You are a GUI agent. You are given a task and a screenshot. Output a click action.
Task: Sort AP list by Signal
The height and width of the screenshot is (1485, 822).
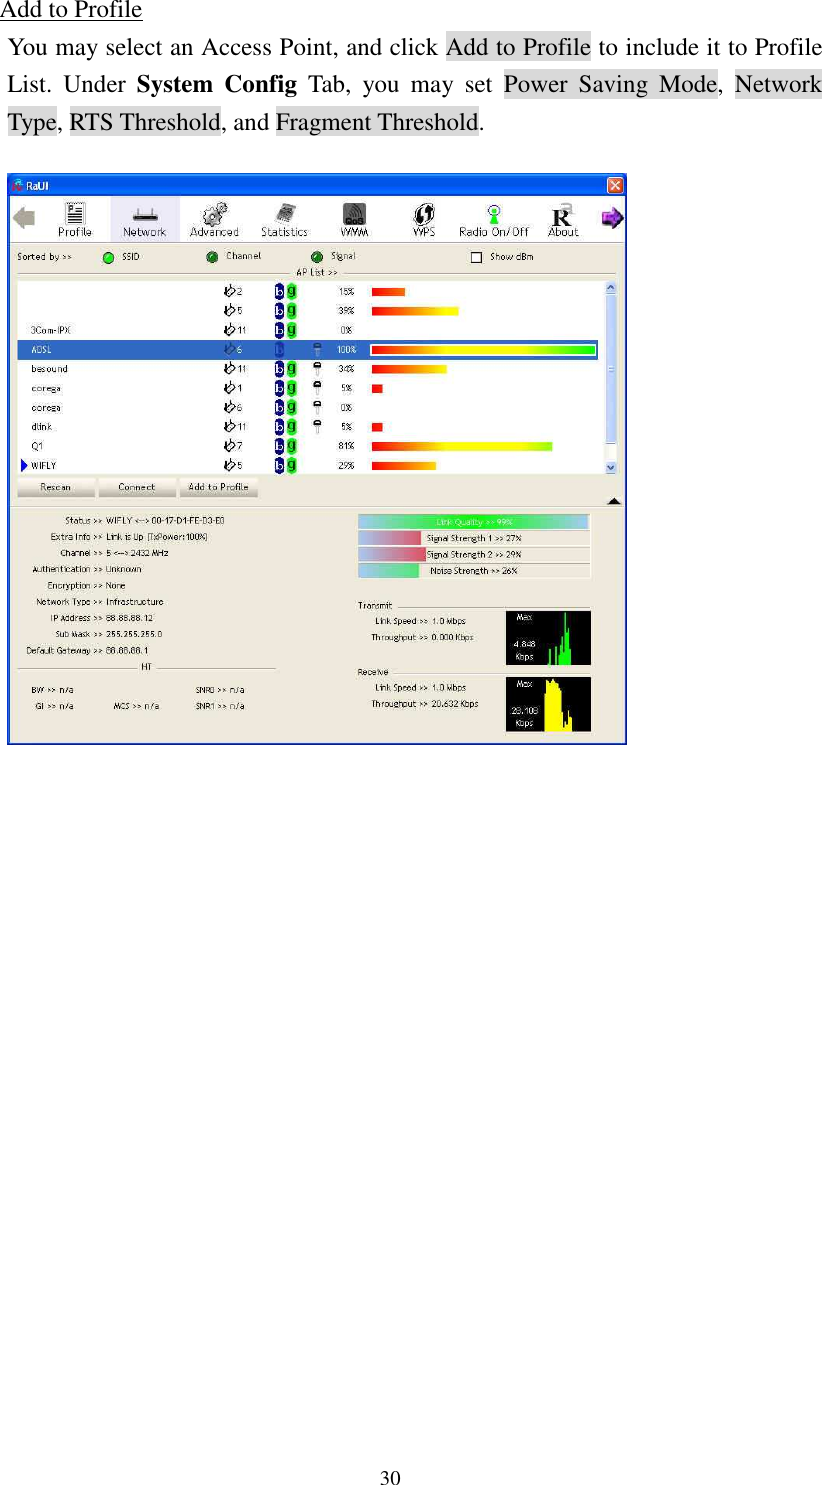(x=330, y=256)
